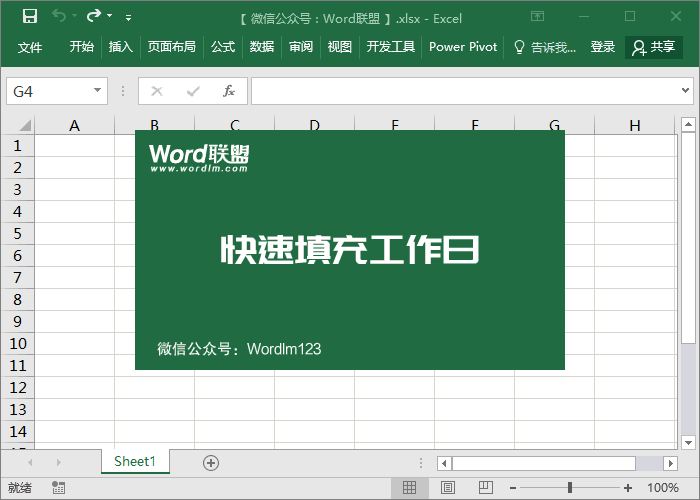
Task: Click inside the formula bar input
Action: pos(465,91)
